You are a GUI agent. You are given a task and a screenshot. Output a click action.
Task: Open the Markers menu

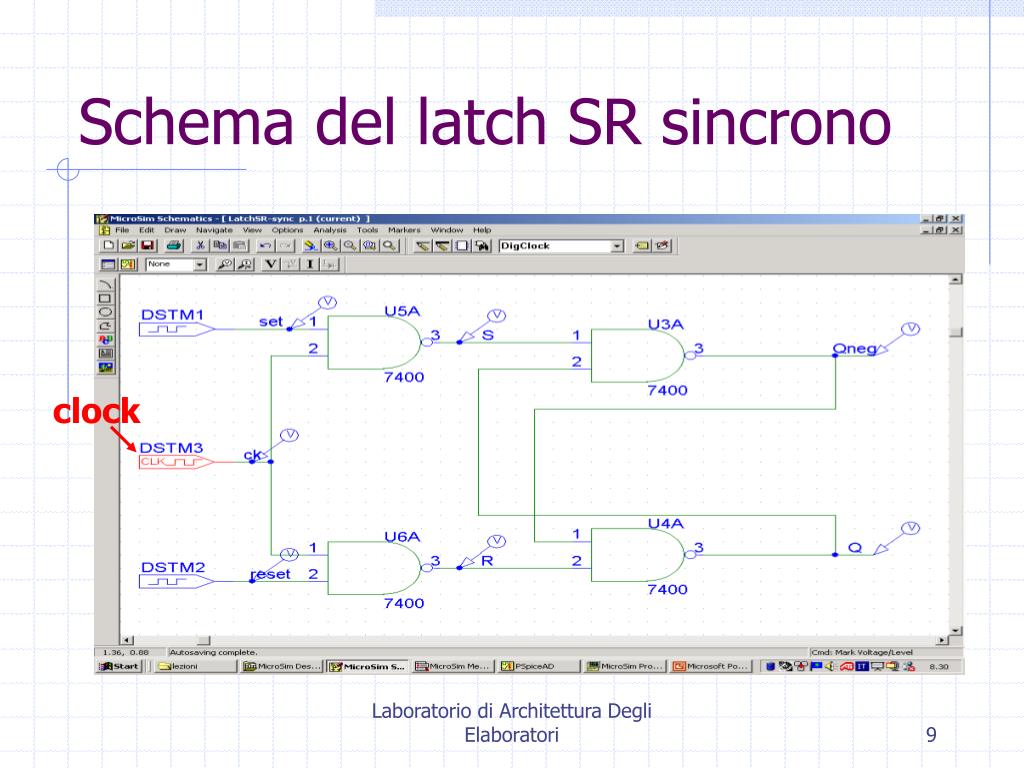[404, 230]
